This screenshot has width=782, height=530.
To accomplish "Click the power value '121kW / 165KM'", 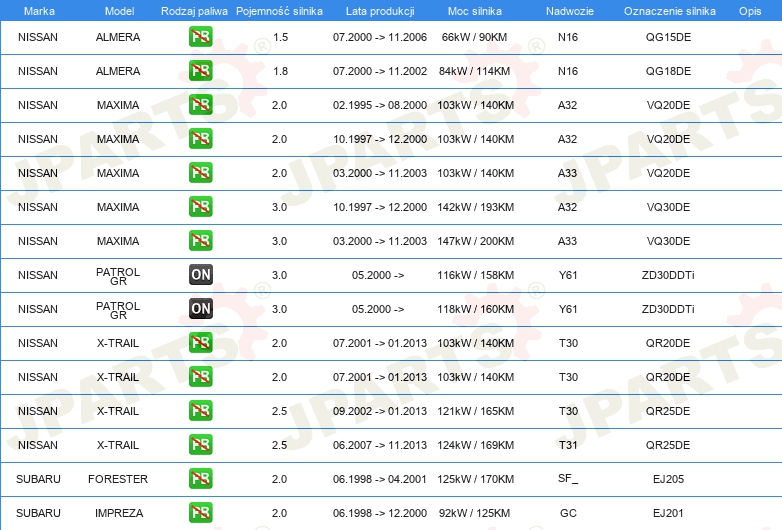I will (x=475, y=411).
